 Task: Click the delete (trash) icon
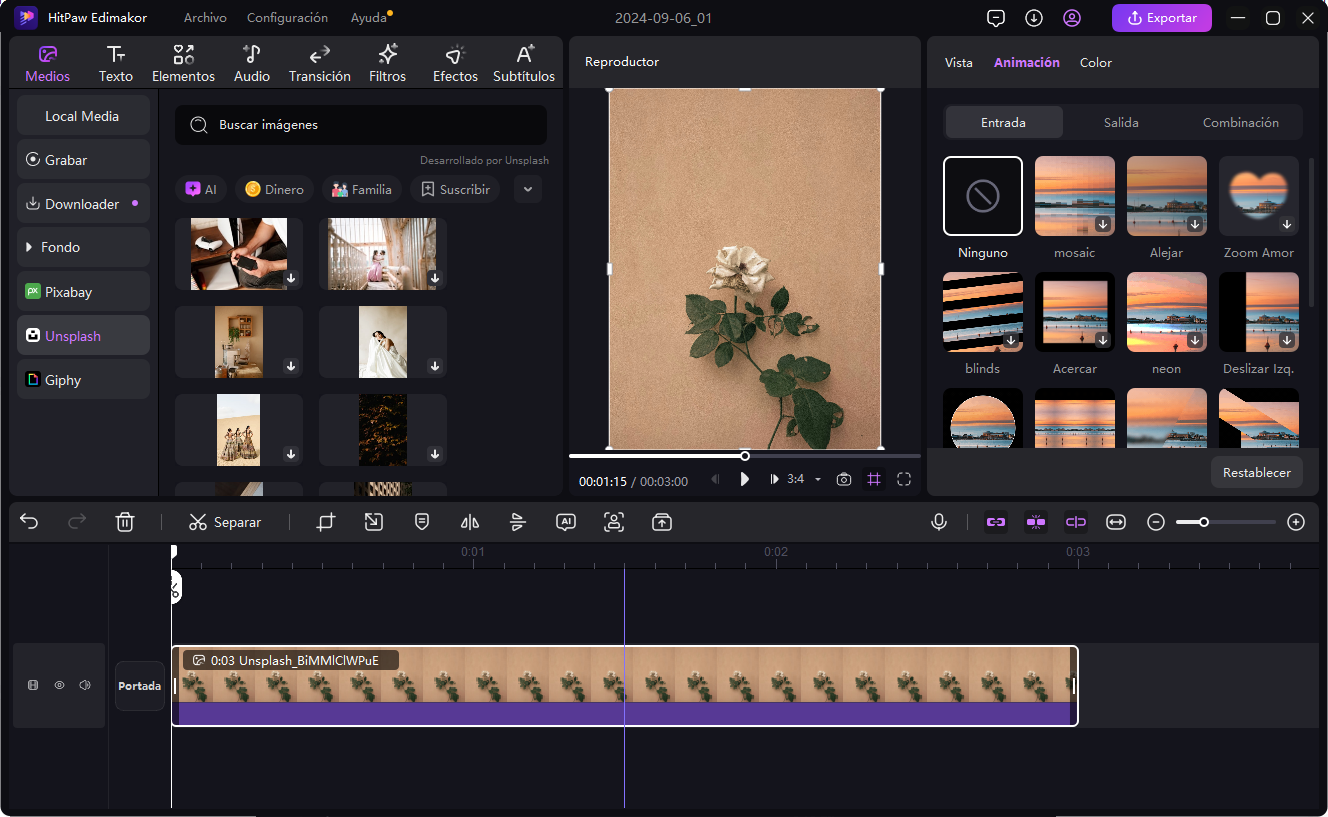(x=125, y=521)
